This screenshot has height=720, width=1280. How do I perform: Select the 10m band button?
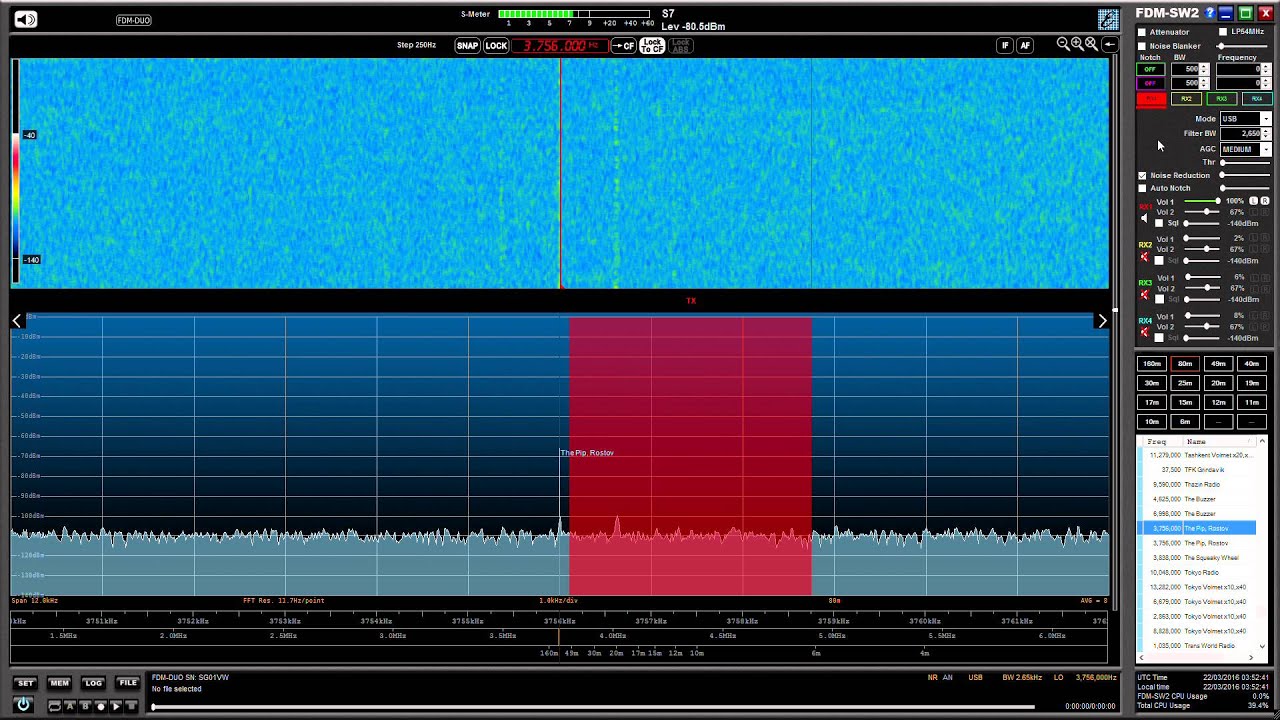click(1152, 421)
